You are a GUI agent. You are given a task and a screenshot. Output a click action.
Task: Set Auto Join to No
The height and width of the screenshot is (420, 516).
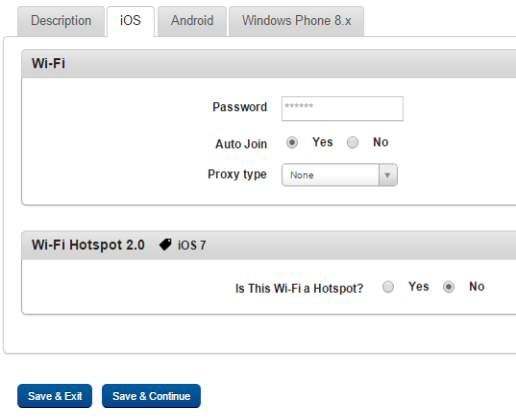(352, 143)
